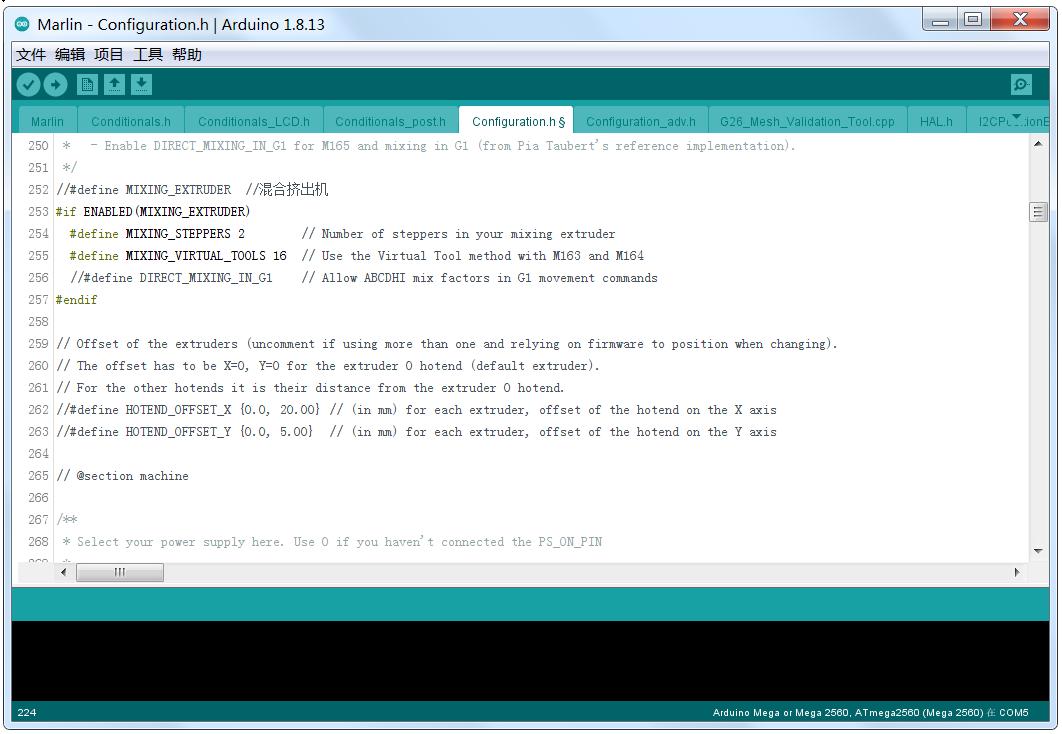Click the board info 'Arduino Mega or Mega 2560' status

click(x=870, y=712)
